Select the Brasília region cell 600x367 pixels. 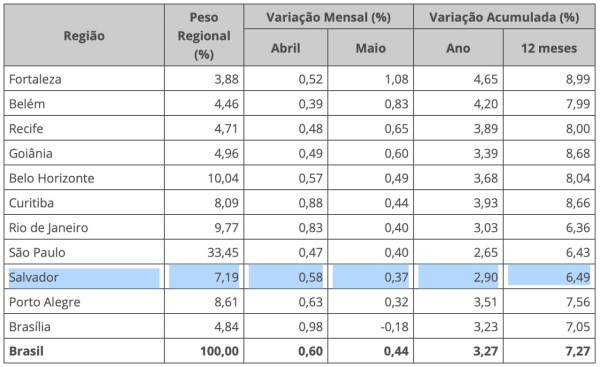click(x=30, y=326)
